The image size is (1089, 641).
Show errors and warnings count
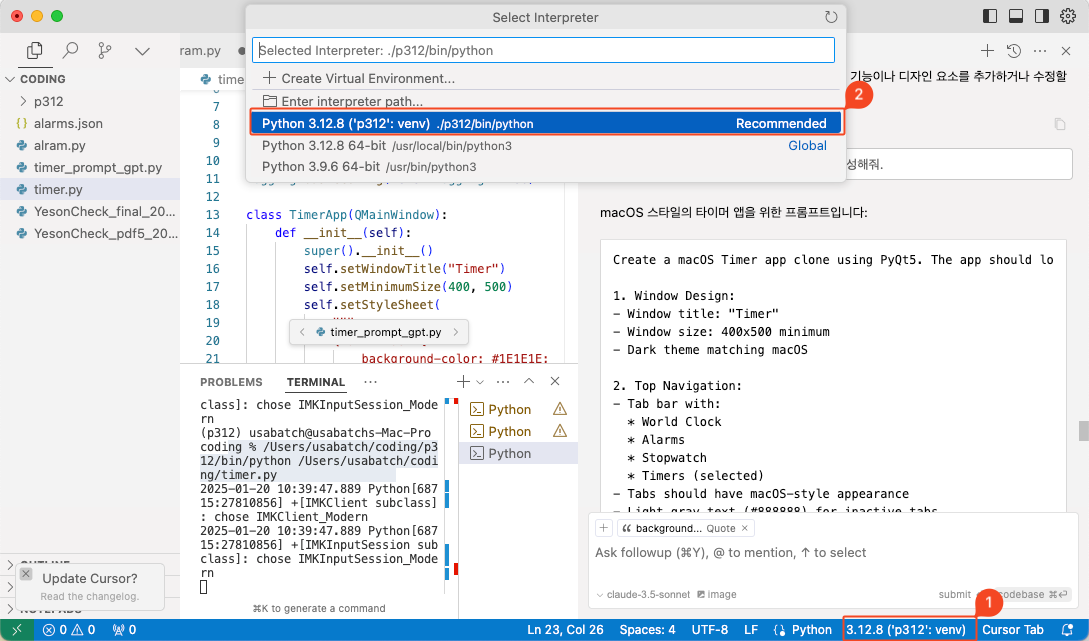pos(69,630)
